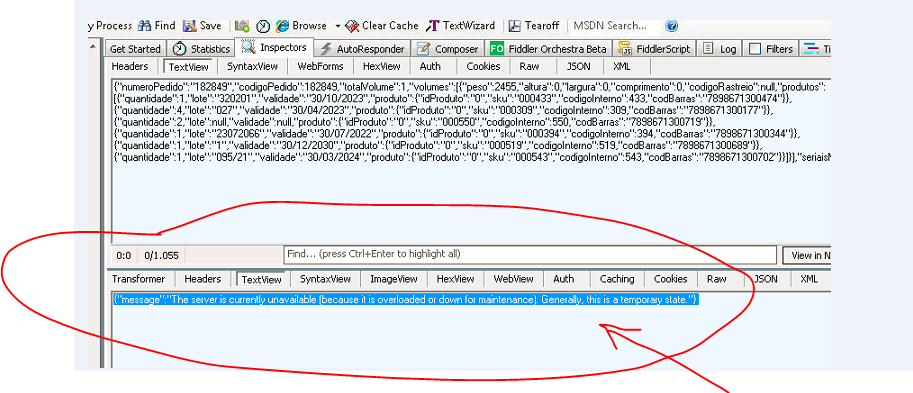The width and height of the screenshot is (913, 393).
Task: Click Clear Cache in the toolbar
Action: pos(382,26)
